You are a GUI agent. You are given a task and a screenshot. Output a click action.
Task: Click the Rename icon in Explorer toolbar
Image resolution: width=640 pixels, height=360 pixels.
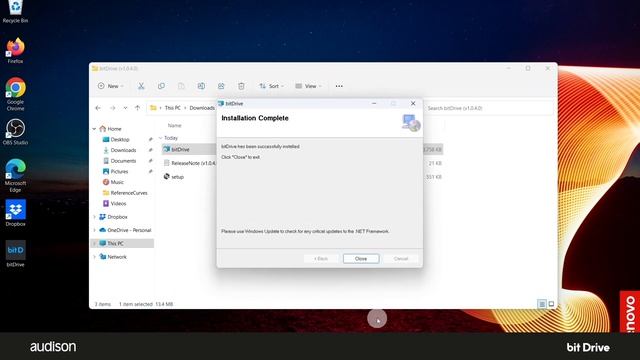[x=201, y=86]
